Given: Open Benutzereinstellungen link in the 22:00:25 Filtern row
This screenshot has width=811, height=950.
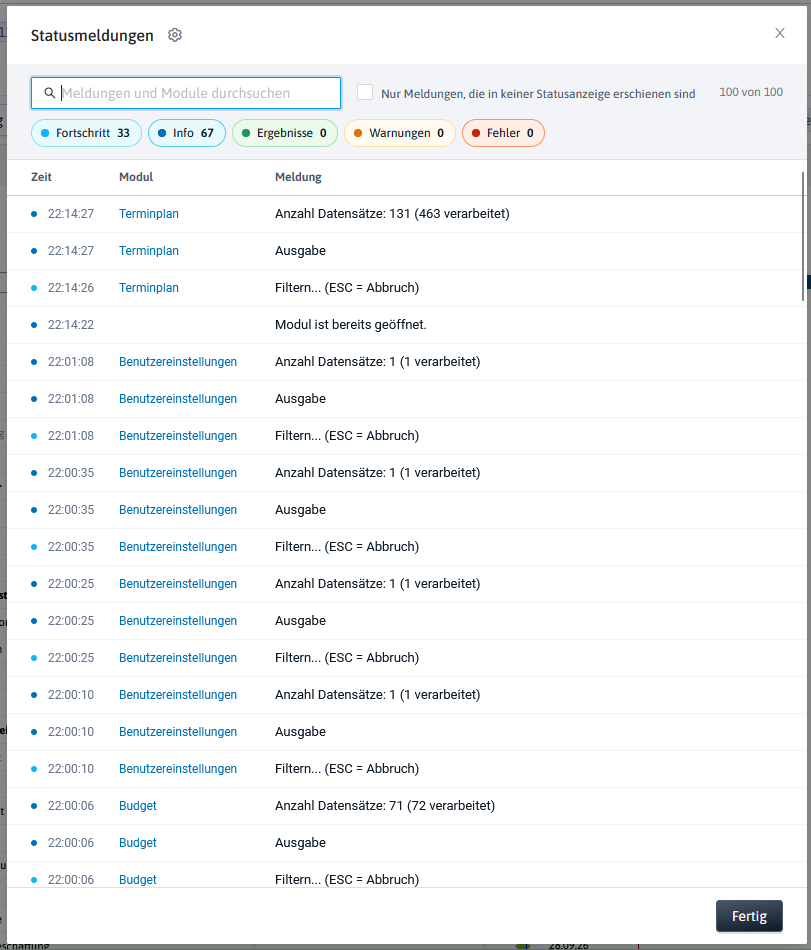Looking at the screenshot, I should [x=177, y=657].
